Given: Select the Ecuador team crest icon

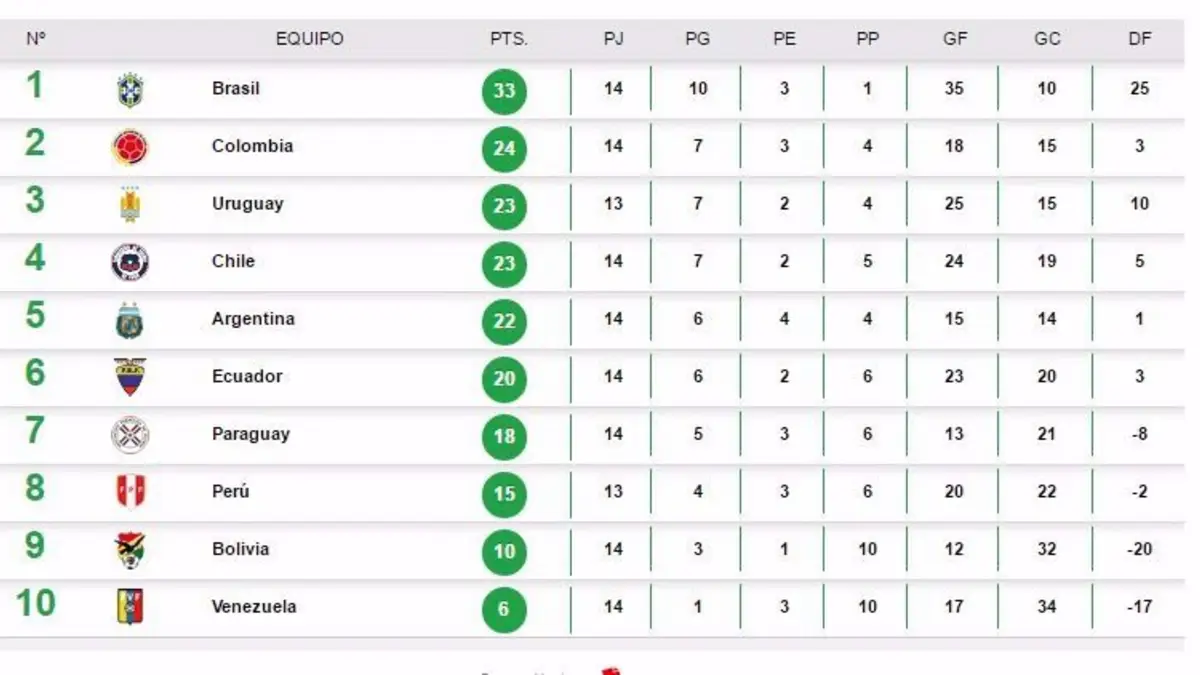Looking at the screenshot, I should [130, 378].
